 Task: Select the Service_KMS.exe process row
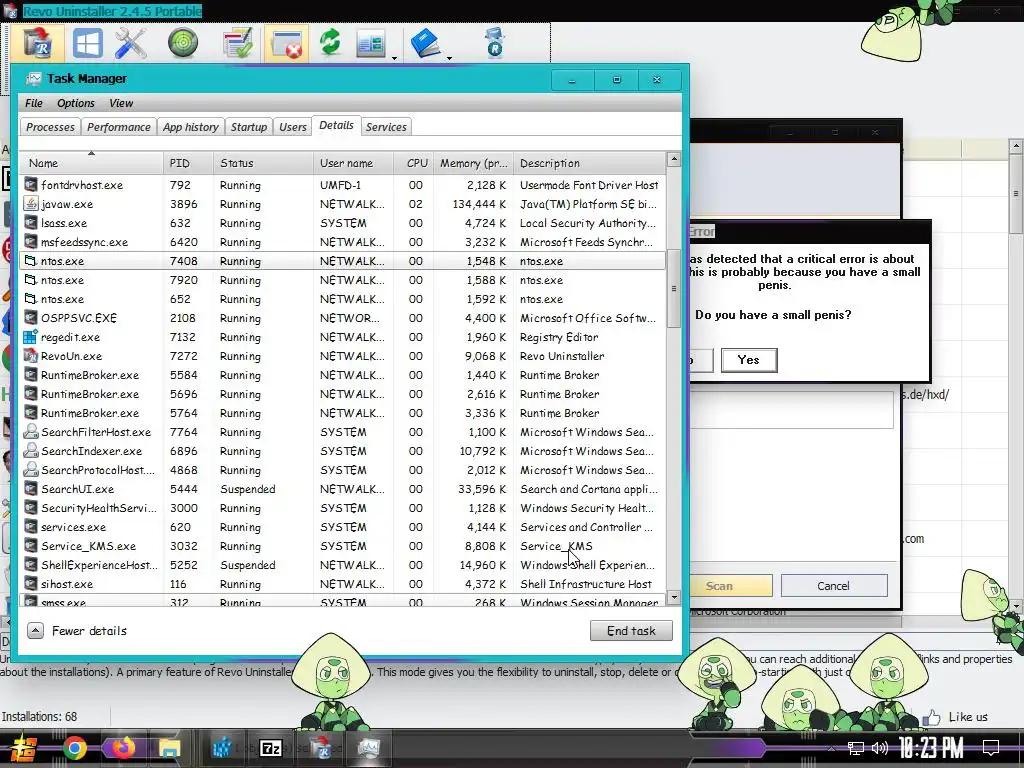343,546
